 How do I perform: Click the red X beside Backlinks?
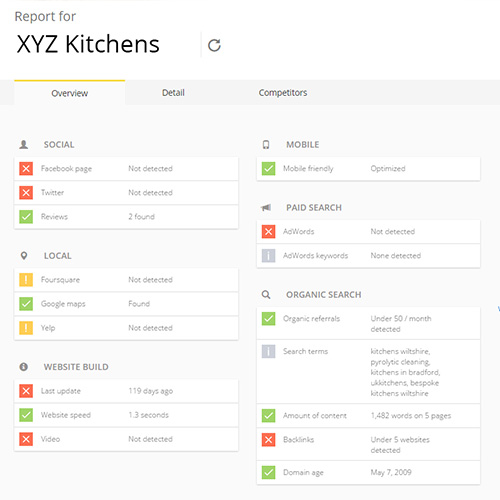(x=268, y=440)
